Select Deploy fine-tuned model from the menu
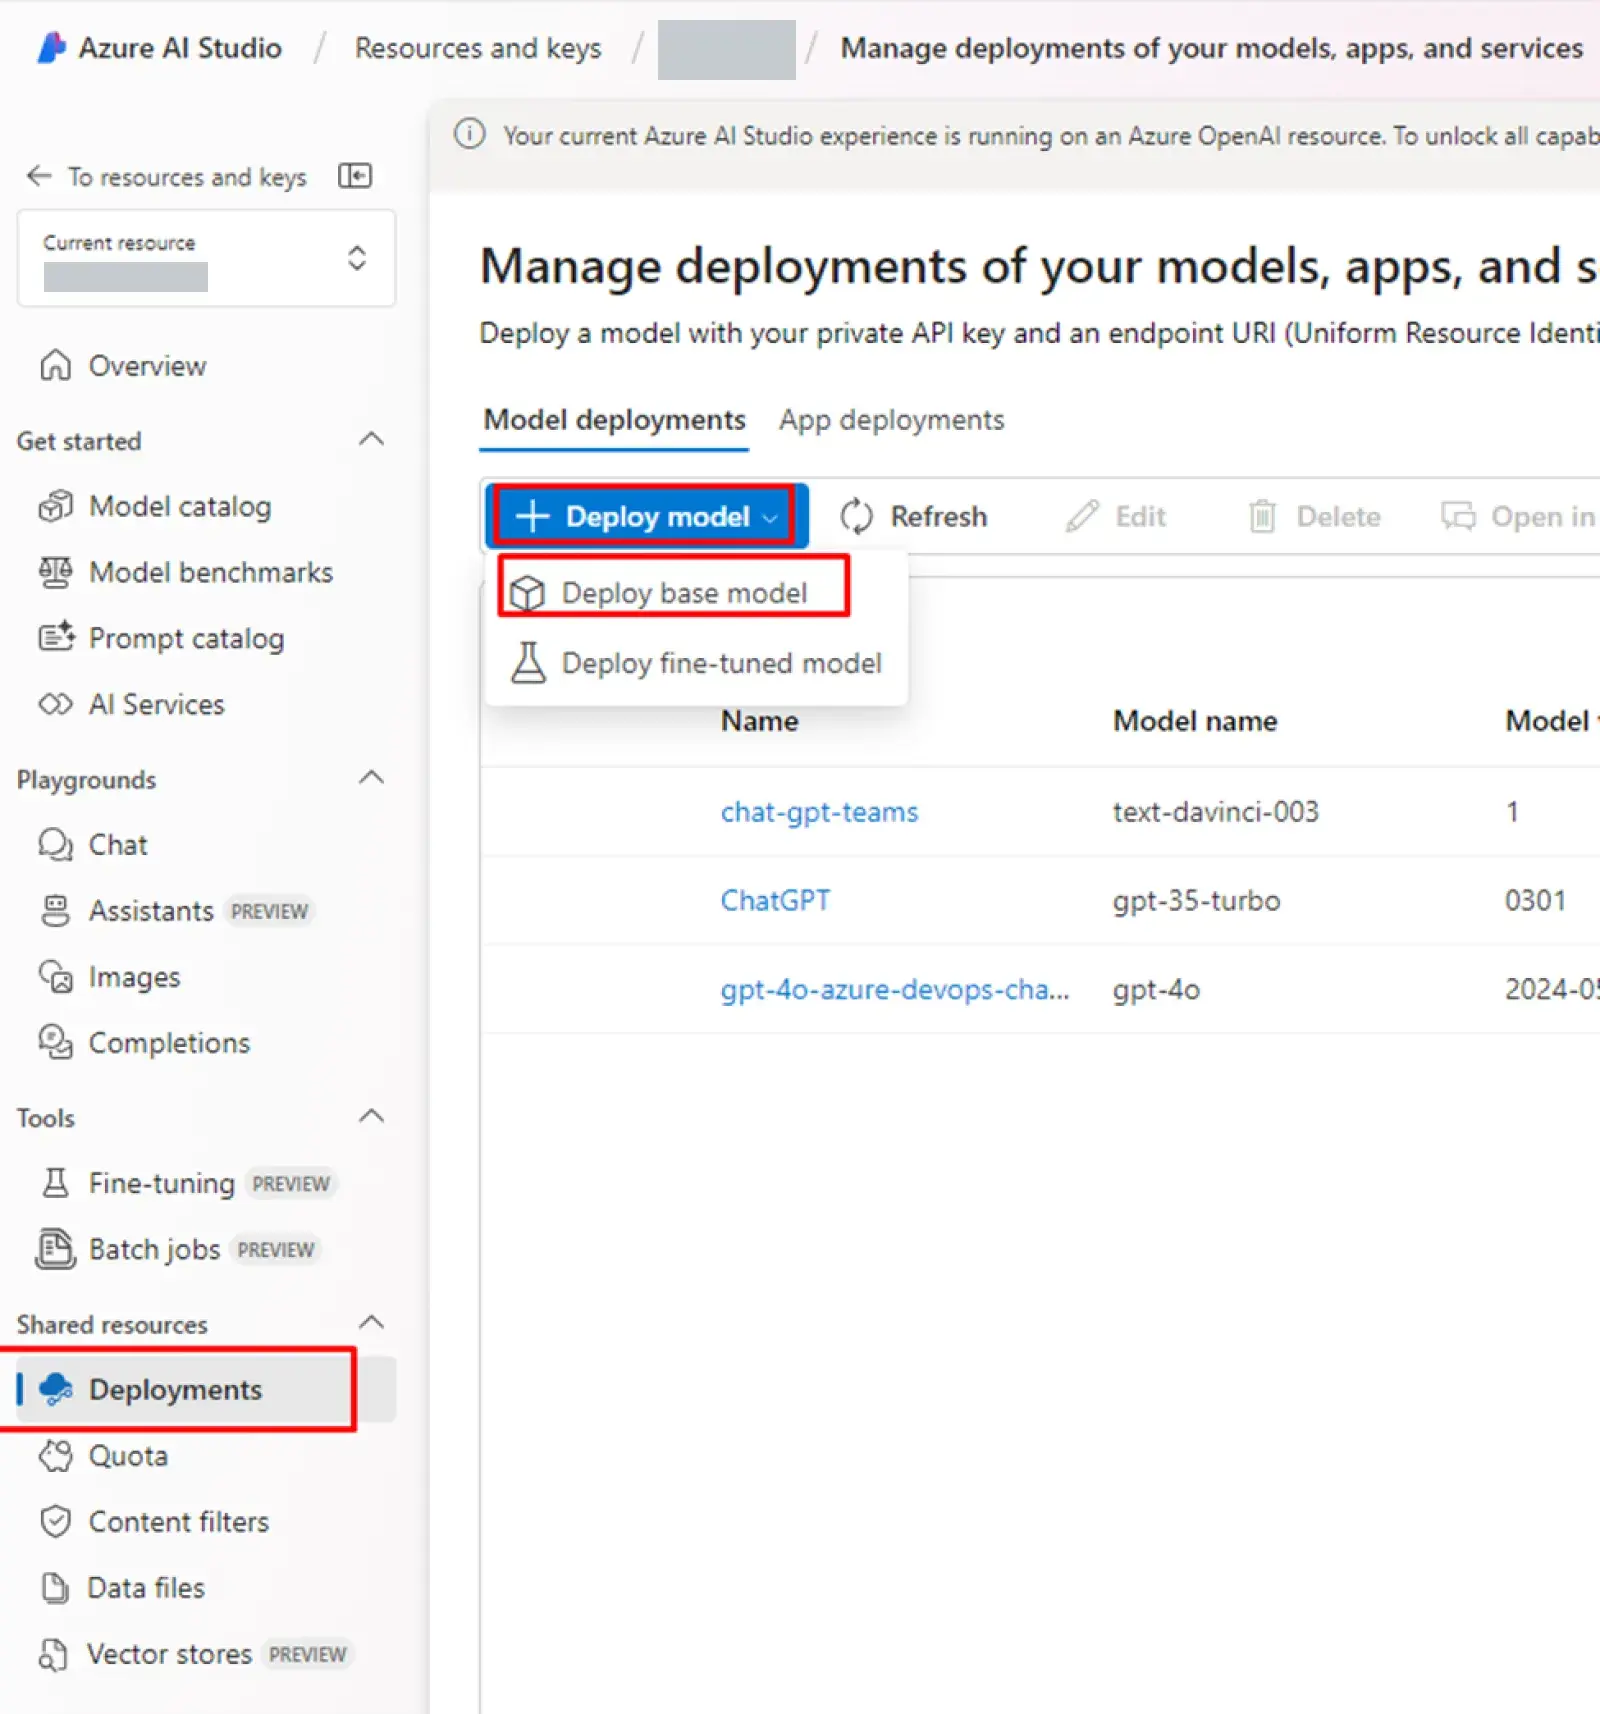This screenshot has height=1714, width=1600. click(697, 662)
